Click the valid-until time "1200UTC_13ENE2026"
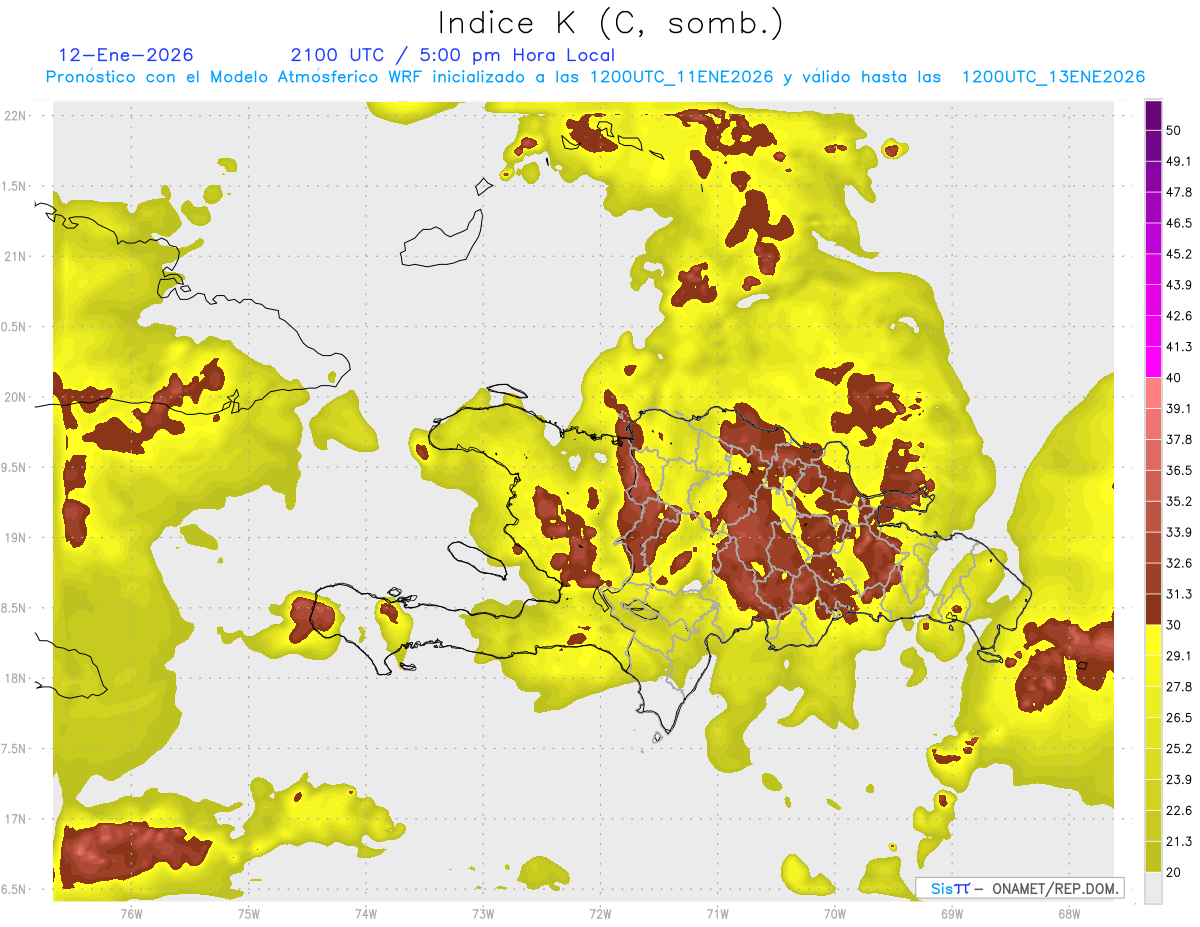 pos(1053,77)
